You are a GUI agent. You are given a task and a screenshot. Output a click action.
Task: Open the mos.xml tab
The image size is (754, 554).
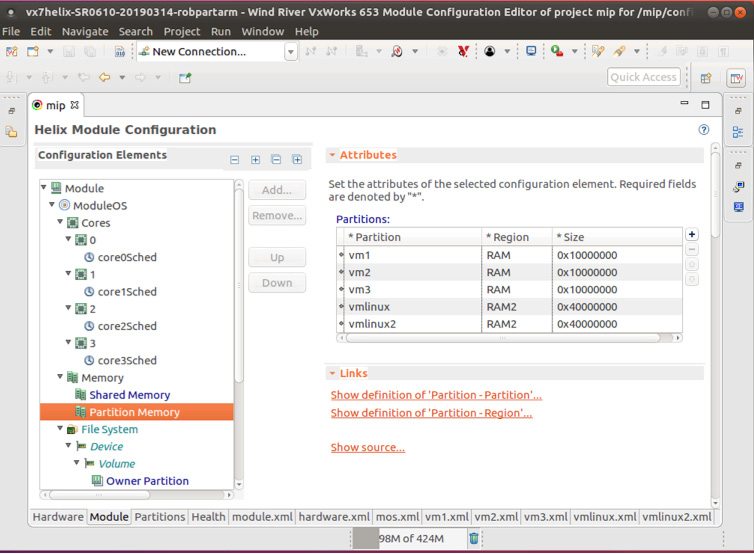tap(397, 517)
